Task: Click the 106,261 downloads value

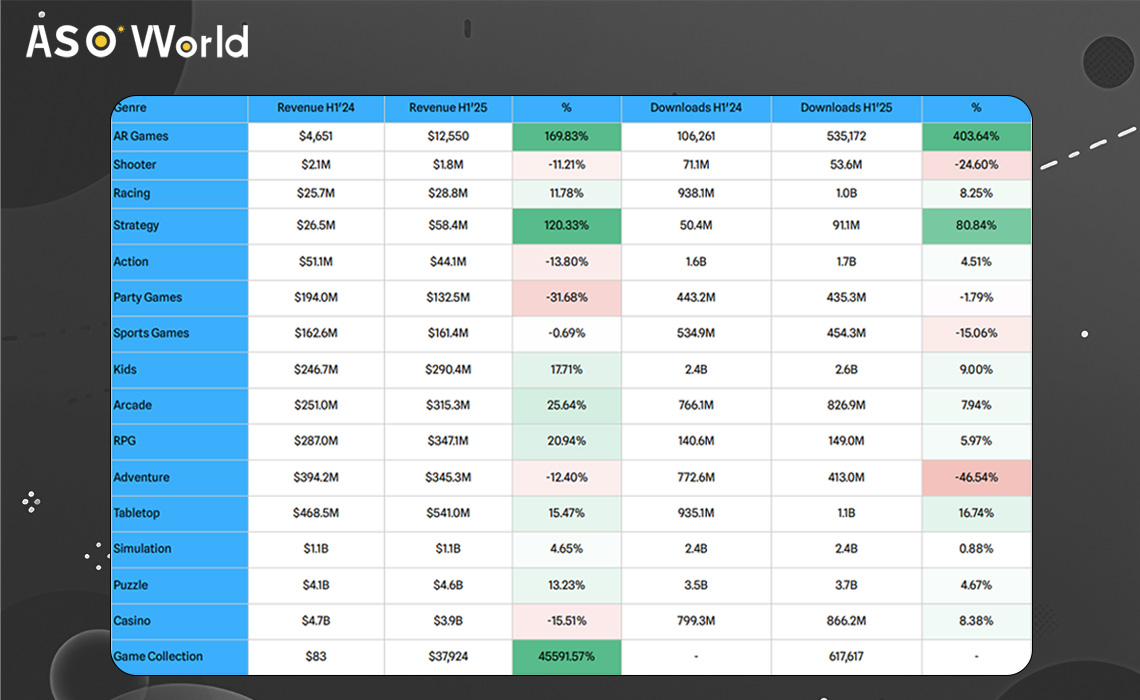Action: click(x=696, y=136)
